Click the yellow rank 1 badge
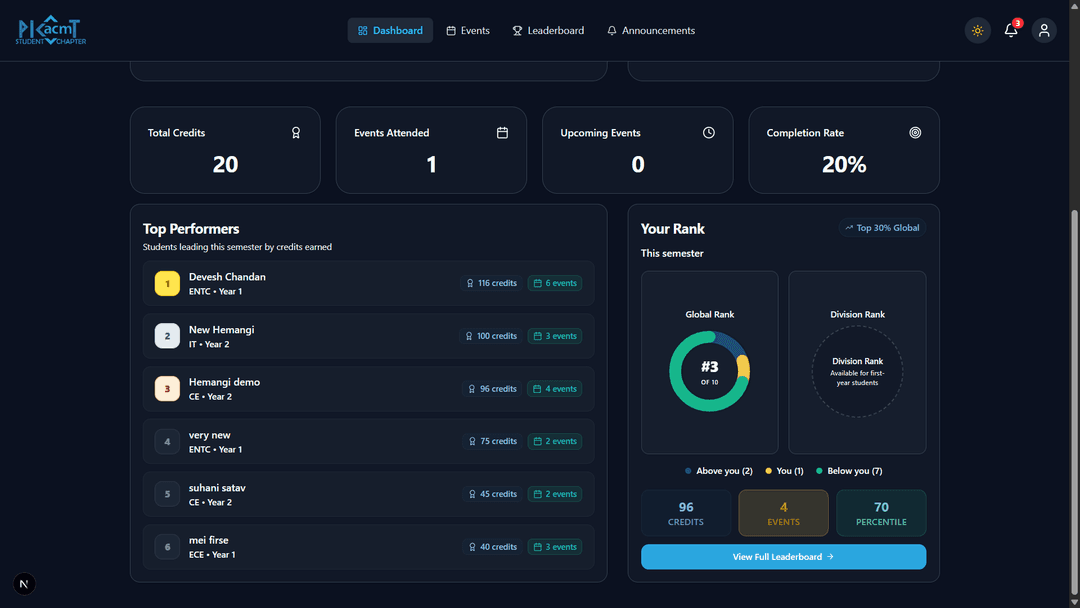Image resolution: width=1080 pixels, height=608 pixels. (167, 284)
